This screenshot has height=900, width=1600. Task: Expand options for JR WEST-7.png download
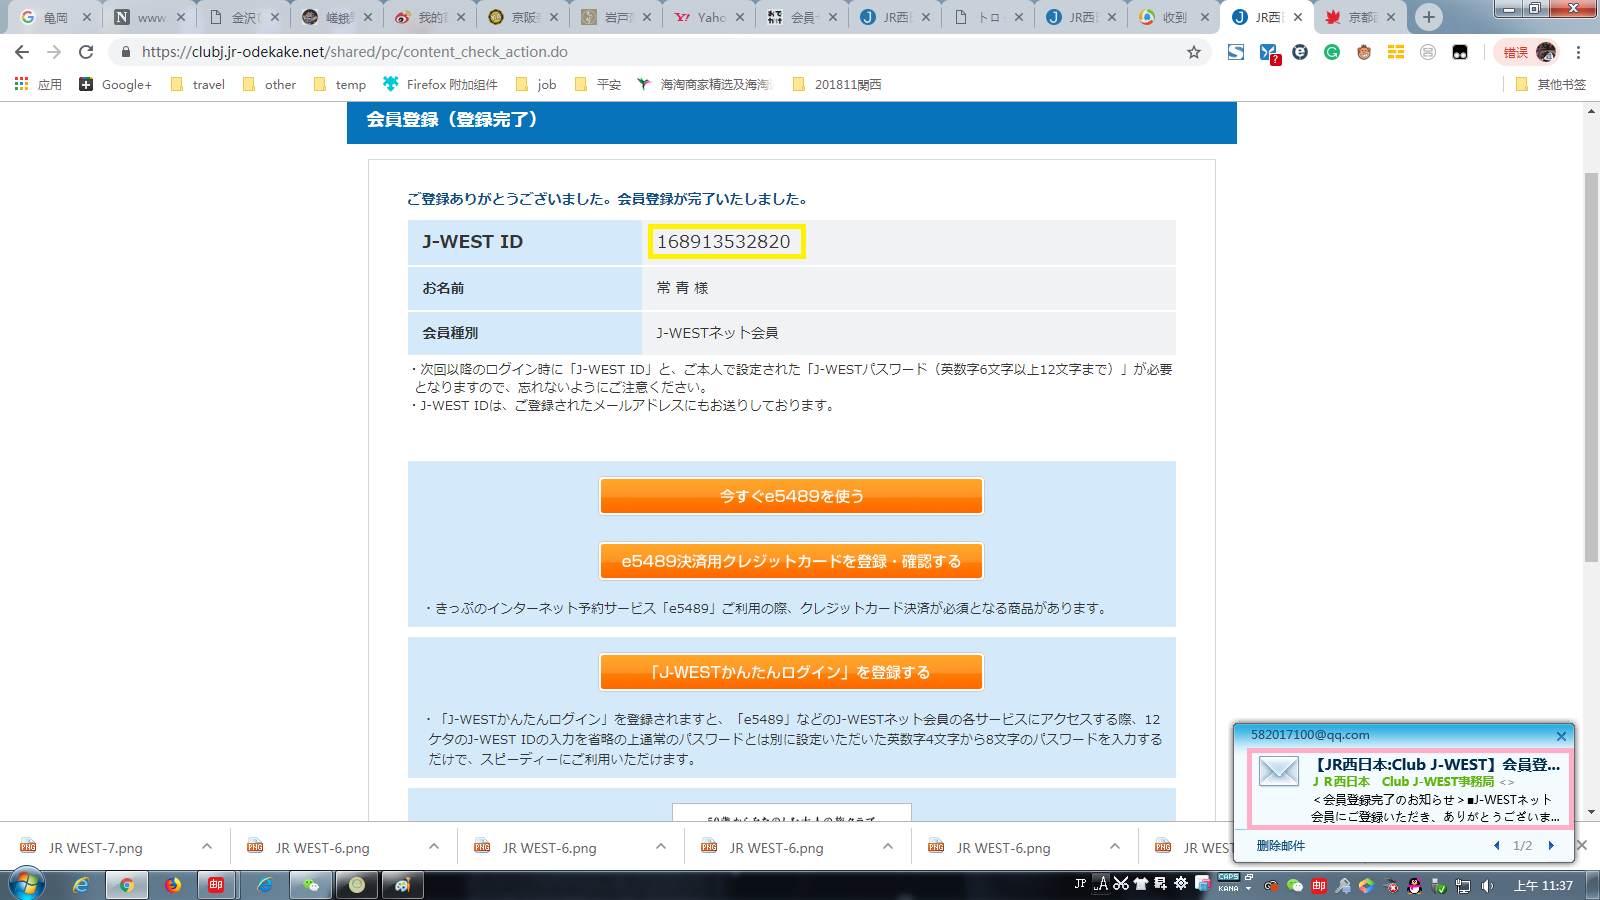[207, 847]
